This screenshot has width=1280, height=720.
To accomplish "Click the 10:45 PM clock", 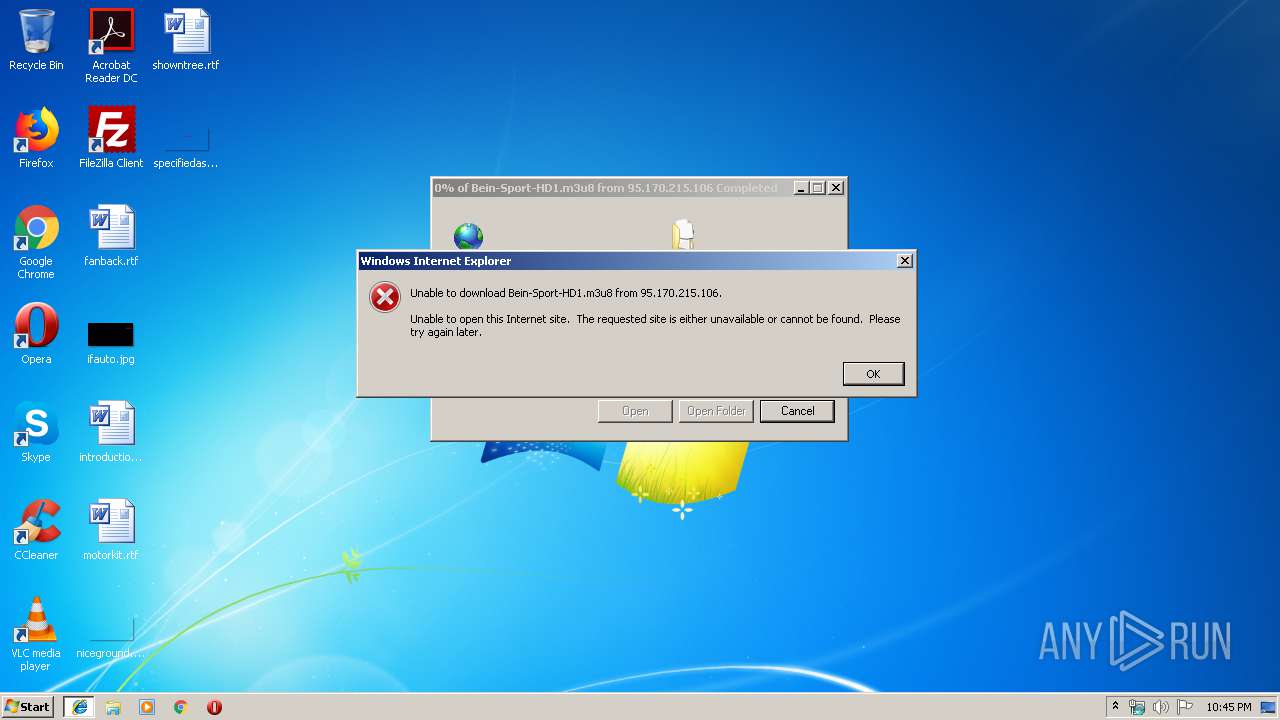I will pos(1228,707).
